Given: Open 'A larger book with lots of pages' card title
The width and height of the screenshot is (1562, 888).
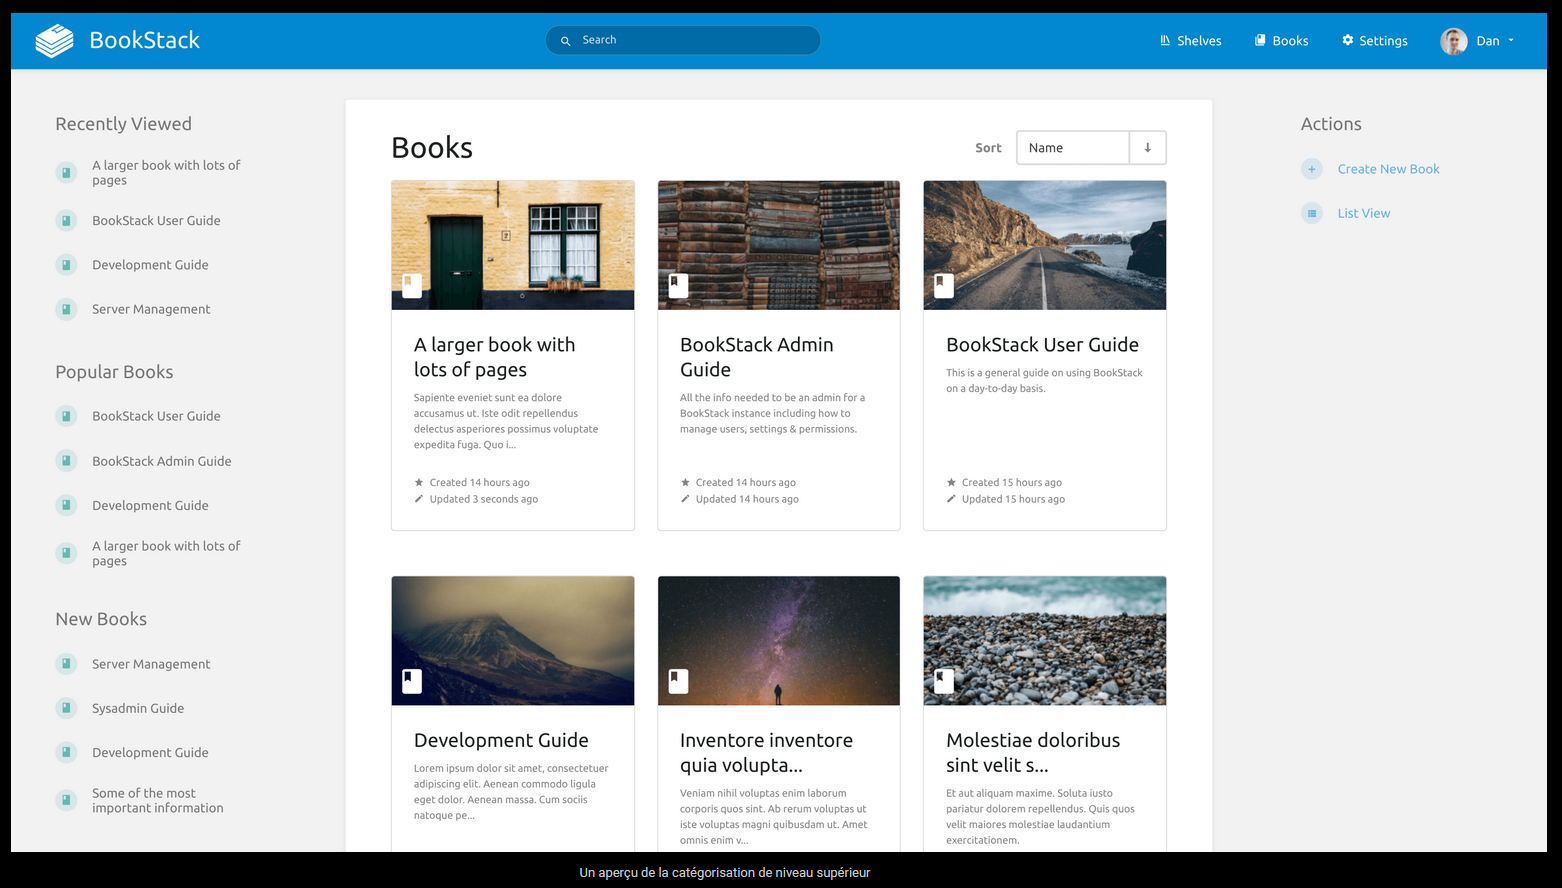Looking at the screenshot, I should tap(495, 357).
